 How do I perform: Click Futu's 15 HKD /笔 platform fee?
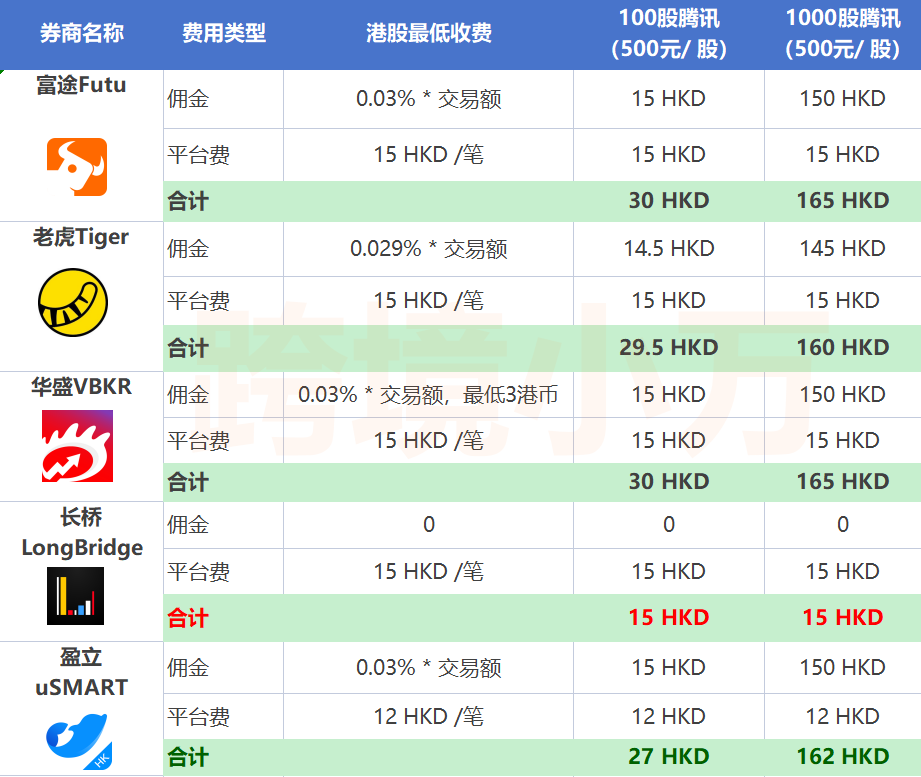[429, 155]
